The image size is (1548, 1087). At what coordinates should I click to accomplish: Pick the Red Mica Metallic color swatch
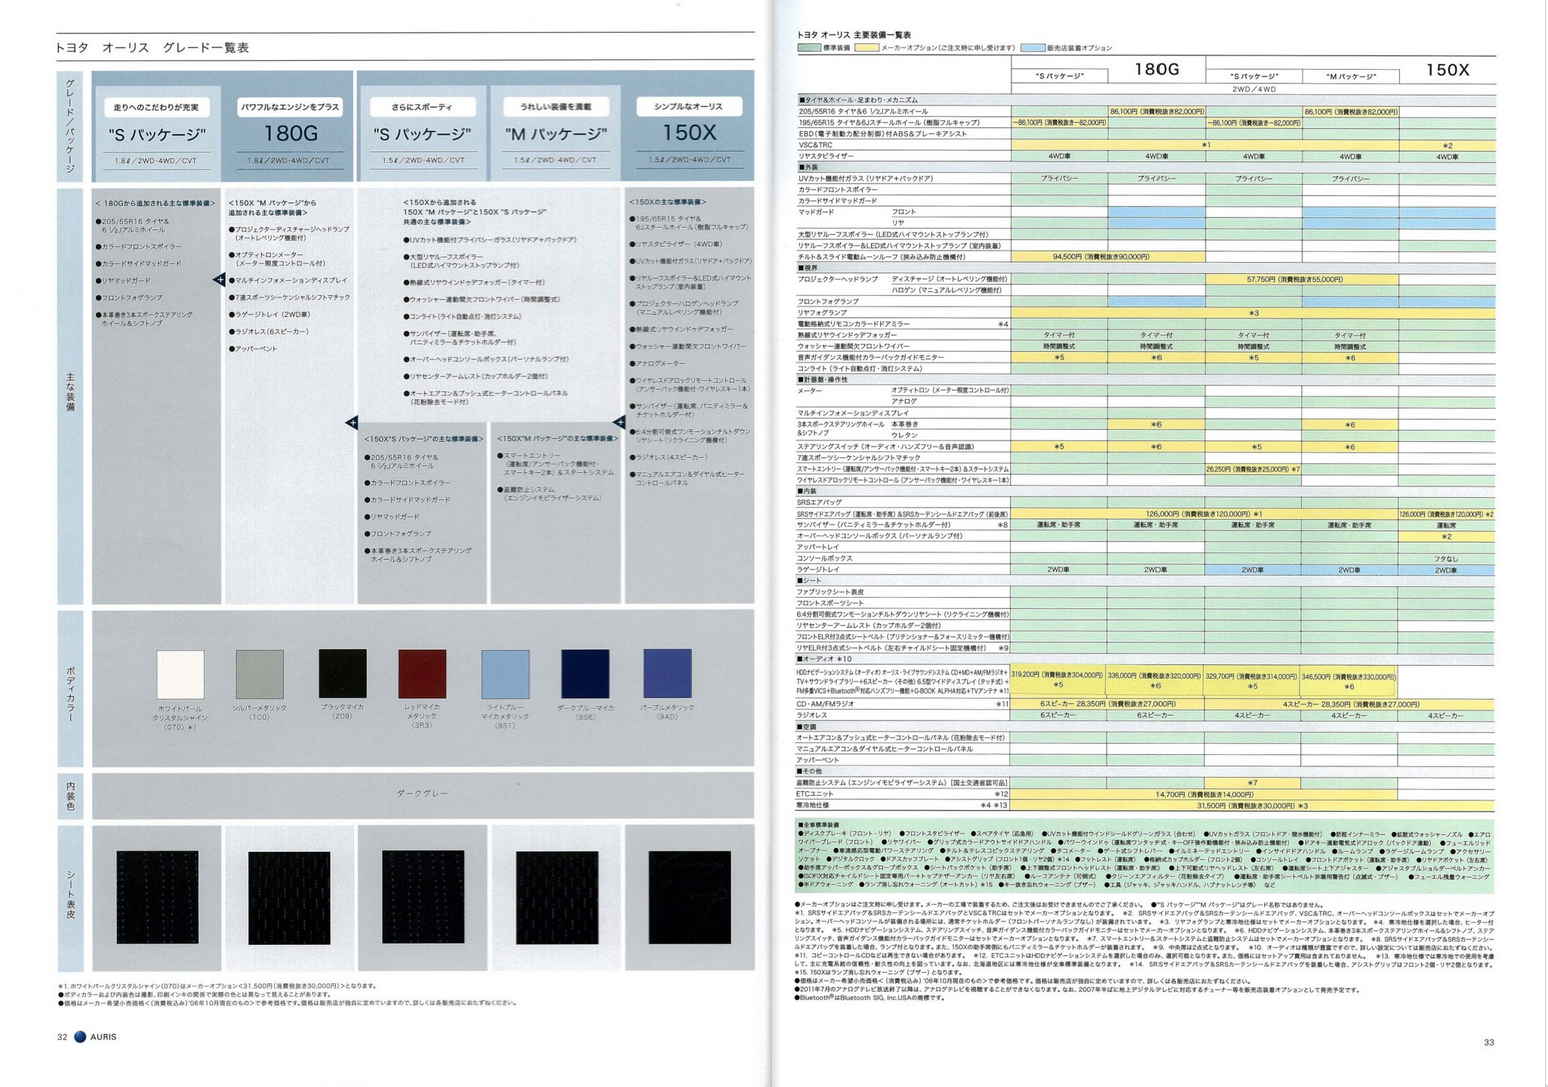click(x=422, y=674)
